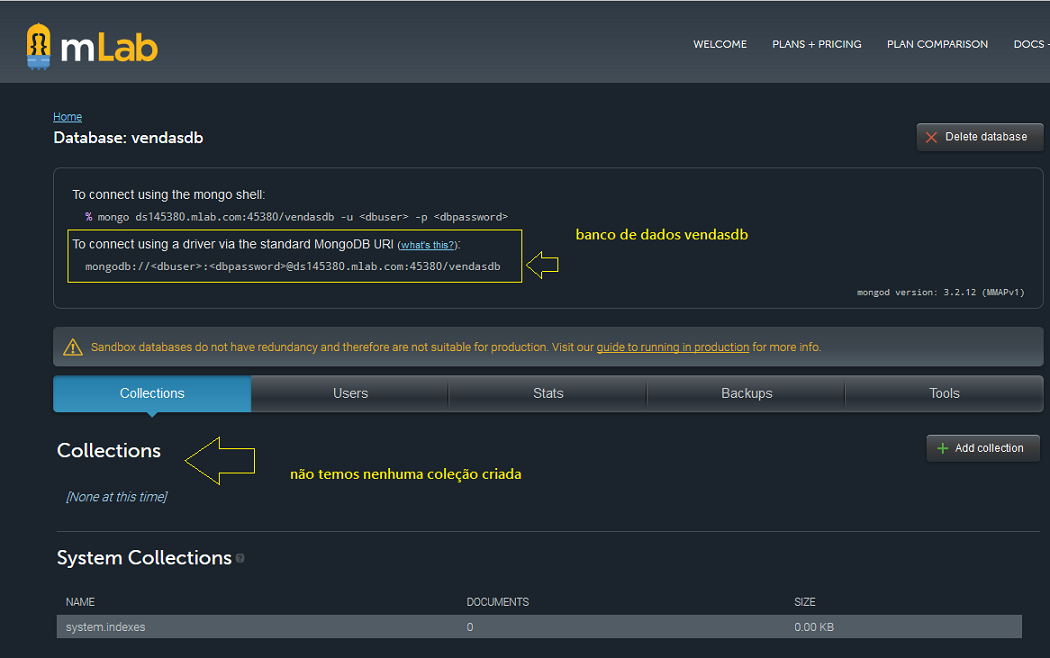Click the sandbox warning triangle icon

click(72, 347)
